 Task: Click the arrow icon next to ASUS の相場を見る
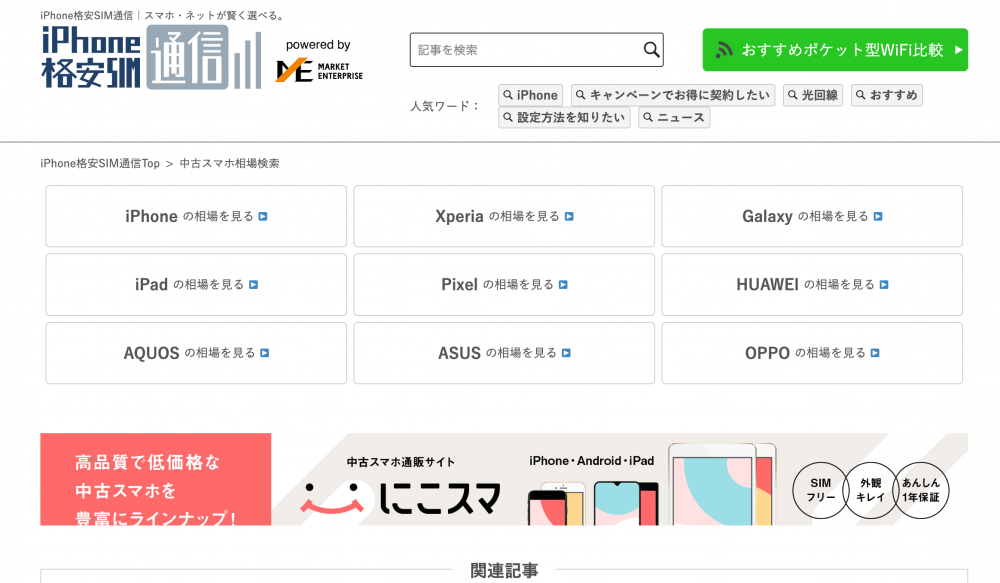[566, 353]
